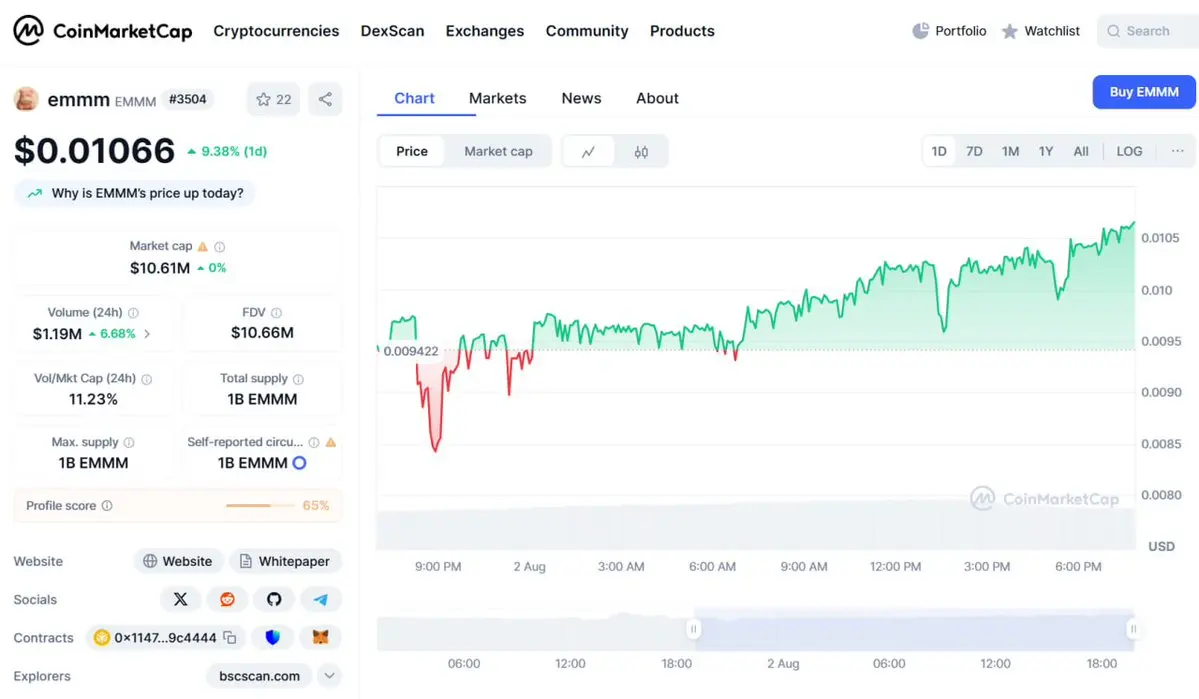Open Why is EMMM's price up today
Image resolution: width=1199 pixels, height=699 pixels.
[135, 193]
